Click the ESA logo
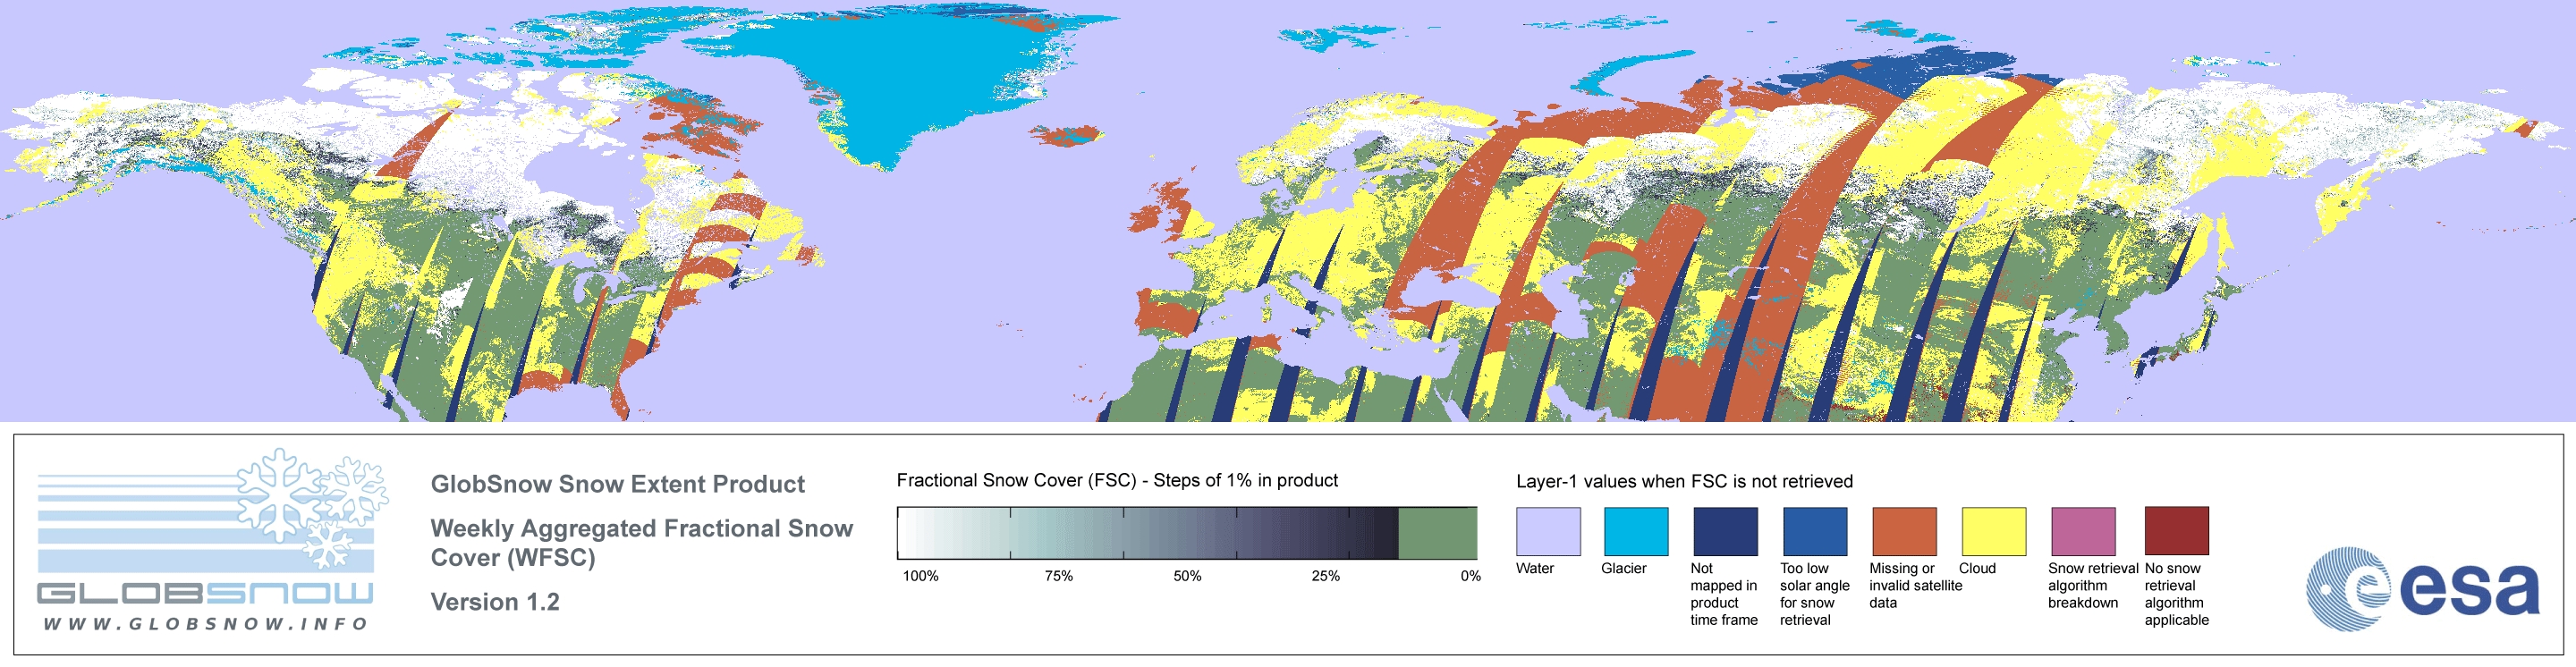This screenshot has height=667, width=2576. coord(2423,588)
